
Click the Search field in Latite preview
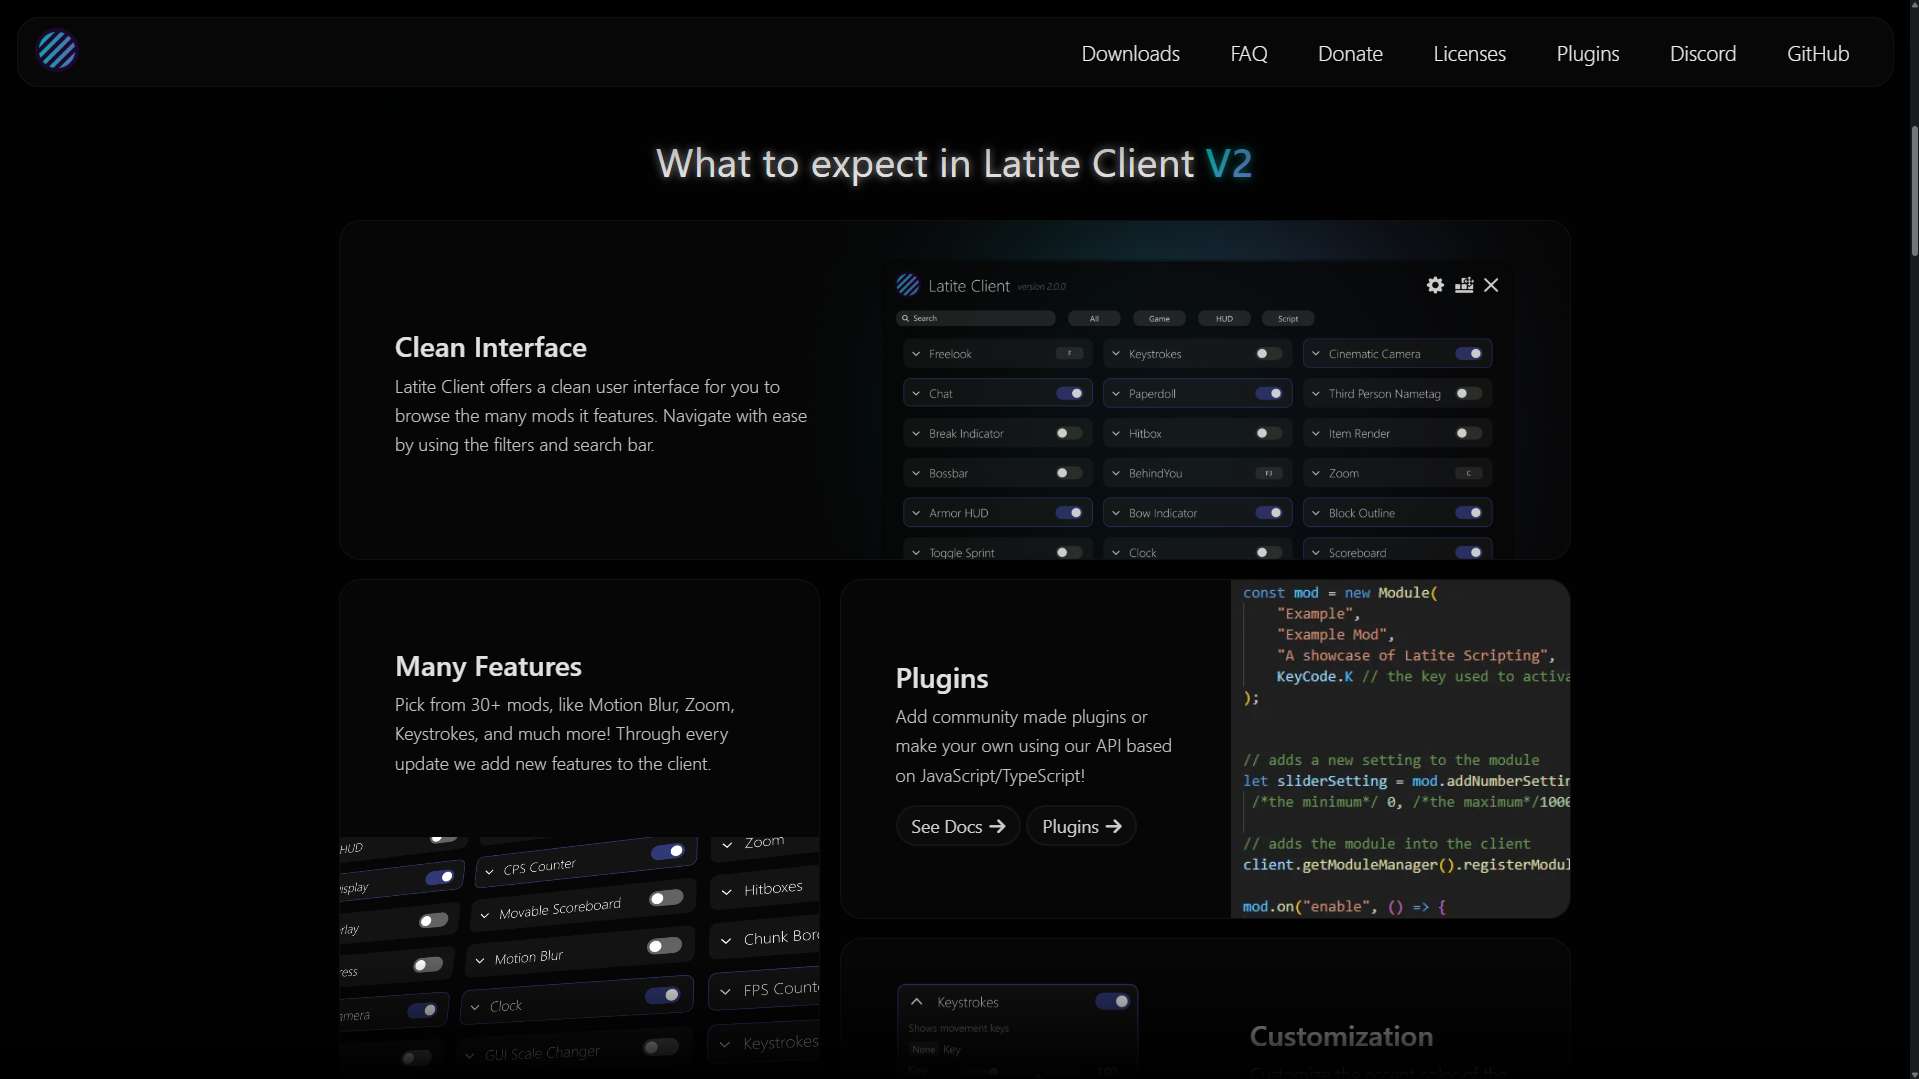tap(976, 318)
